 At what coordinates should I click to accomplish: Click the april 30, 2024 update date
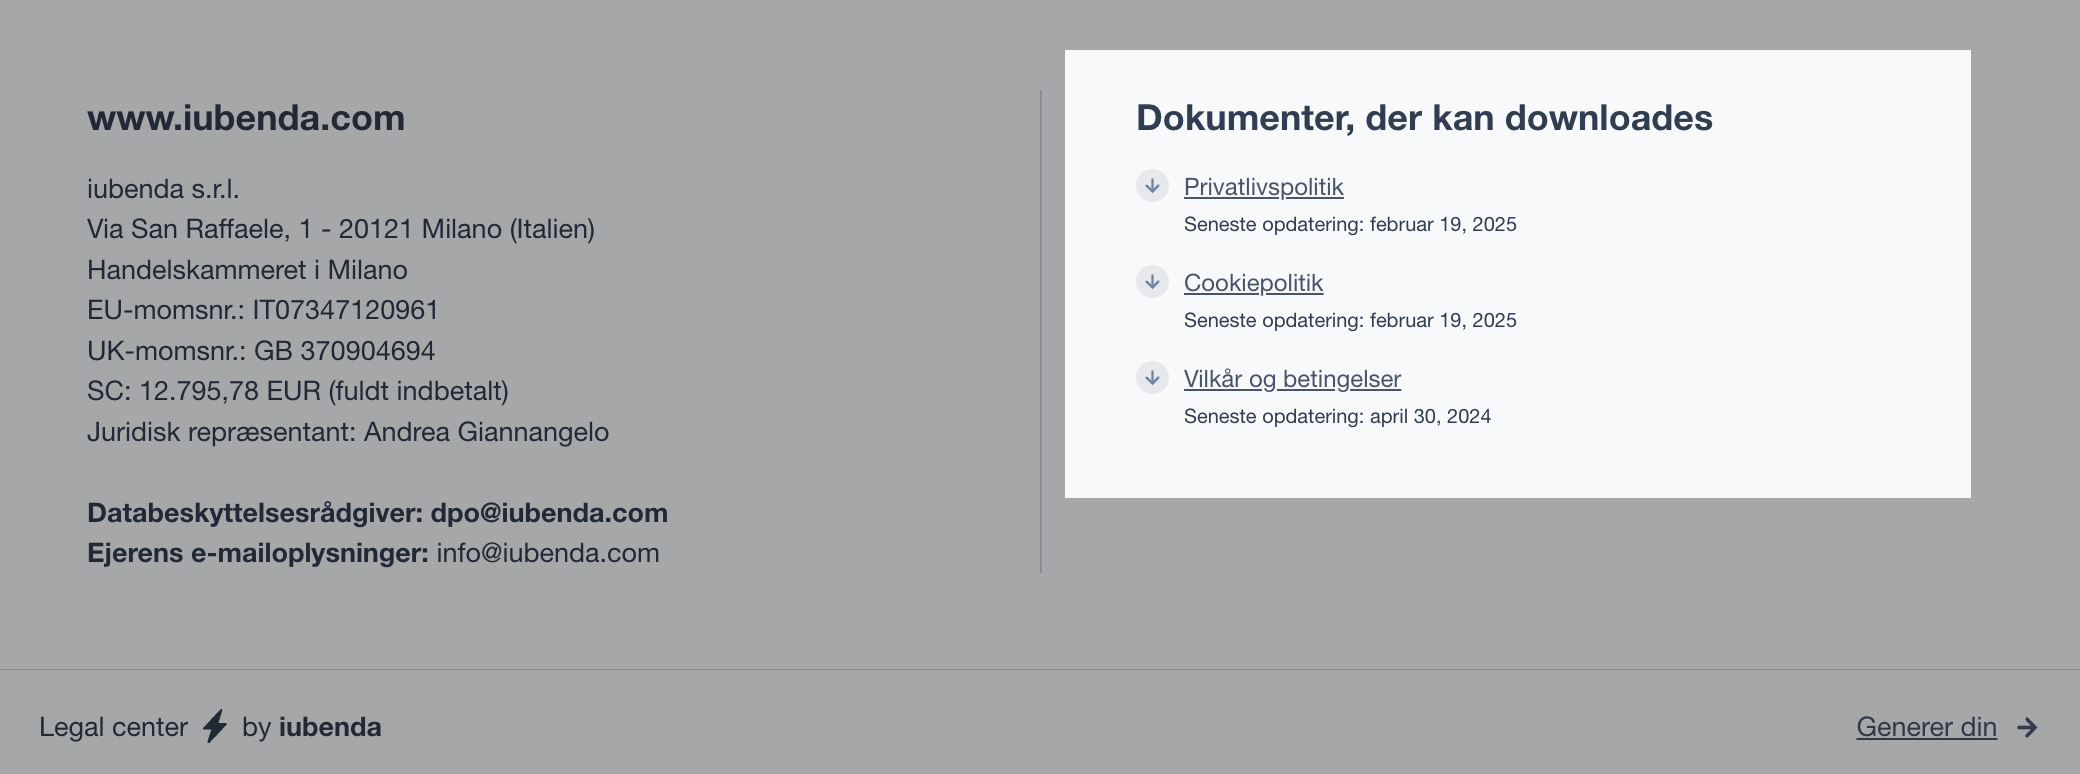pyautogui.click(x=1429, y=417)
